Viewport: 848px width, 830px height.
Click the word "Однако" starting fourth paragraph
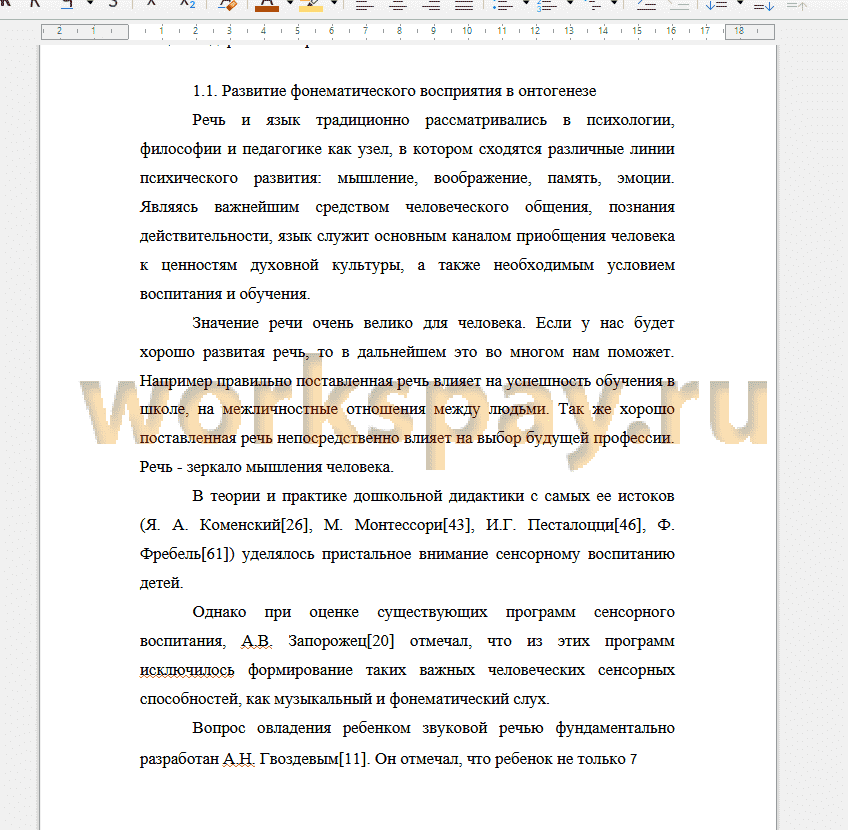(219, 612)
